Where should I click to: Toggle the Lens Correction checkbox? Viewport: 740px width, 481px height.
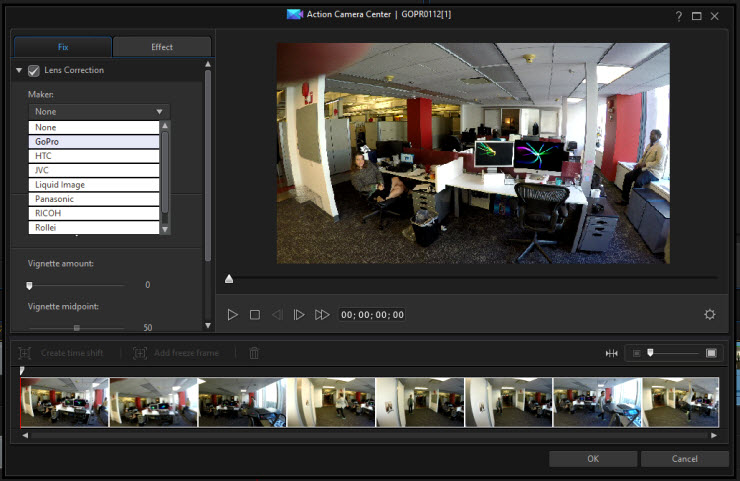pos(34,71)
